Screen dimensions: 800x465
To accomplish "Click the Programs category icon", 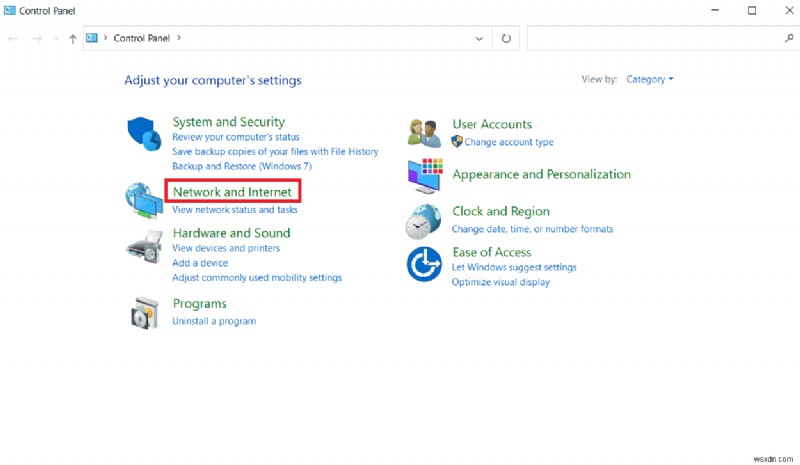I will [x=145, y=313].
